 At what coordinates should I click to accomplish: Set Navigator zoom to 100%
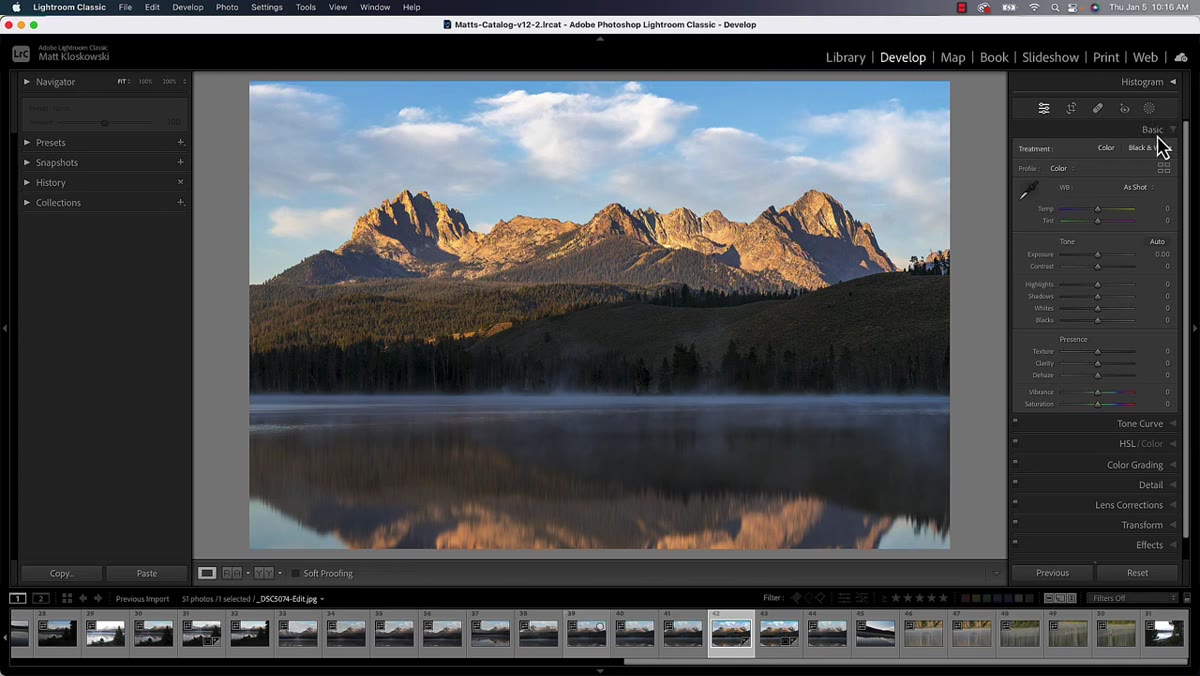click(146, 81)
